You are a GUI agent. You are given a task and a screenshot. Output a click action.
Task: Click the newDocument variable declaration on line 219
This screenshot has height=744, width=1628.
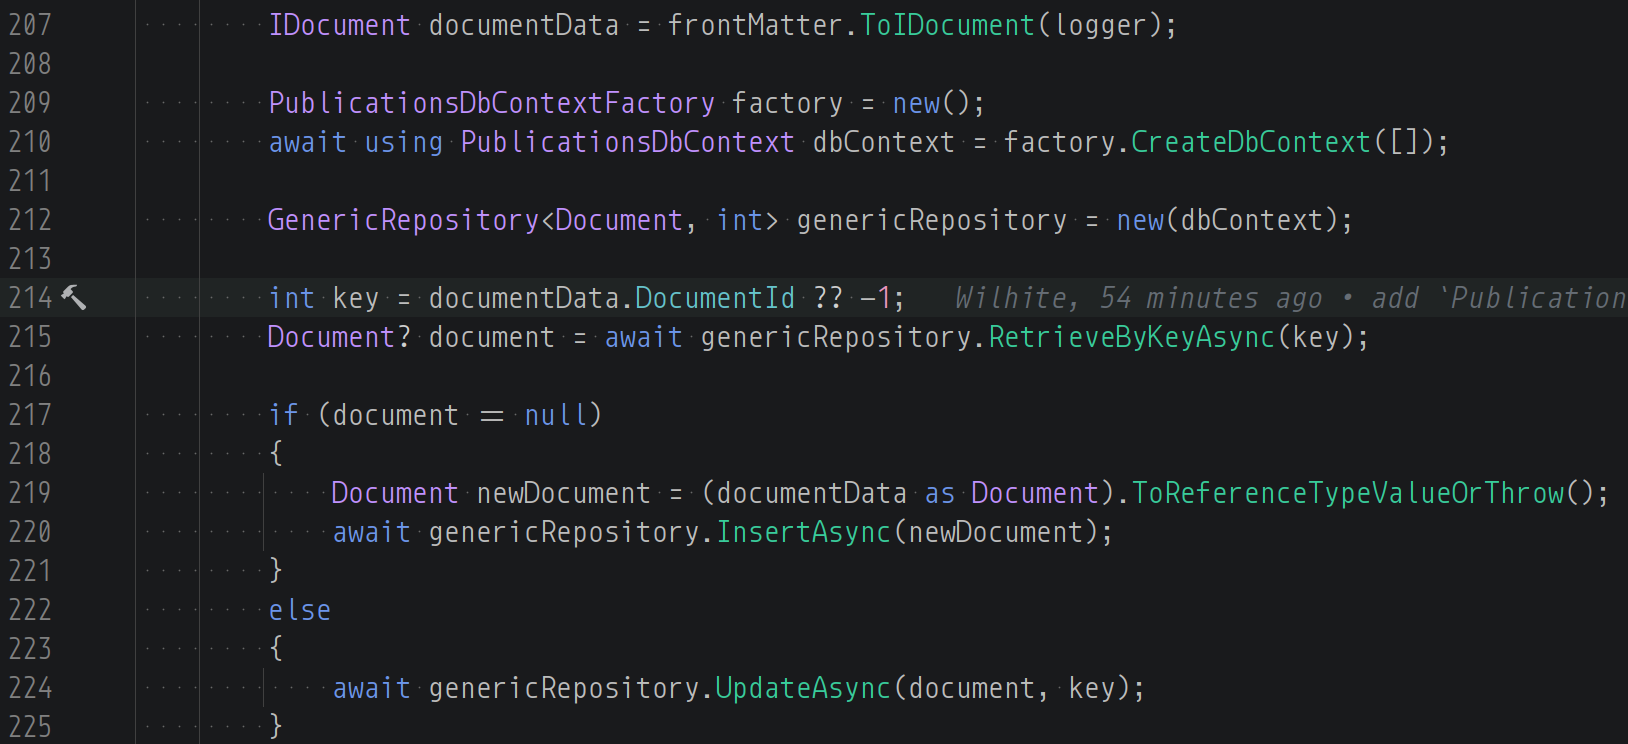(563, 493)
